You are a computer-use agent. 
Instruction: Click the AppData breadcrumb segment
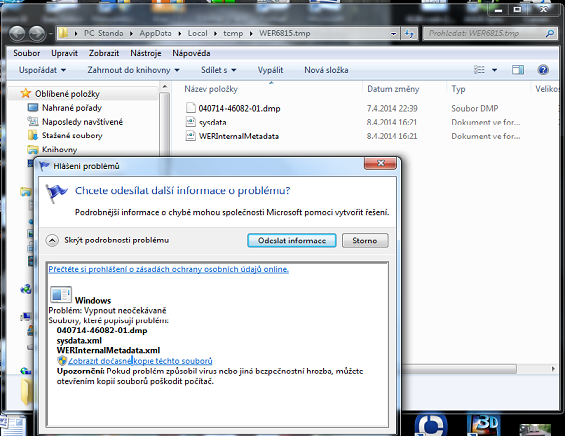tap(155, 34)
